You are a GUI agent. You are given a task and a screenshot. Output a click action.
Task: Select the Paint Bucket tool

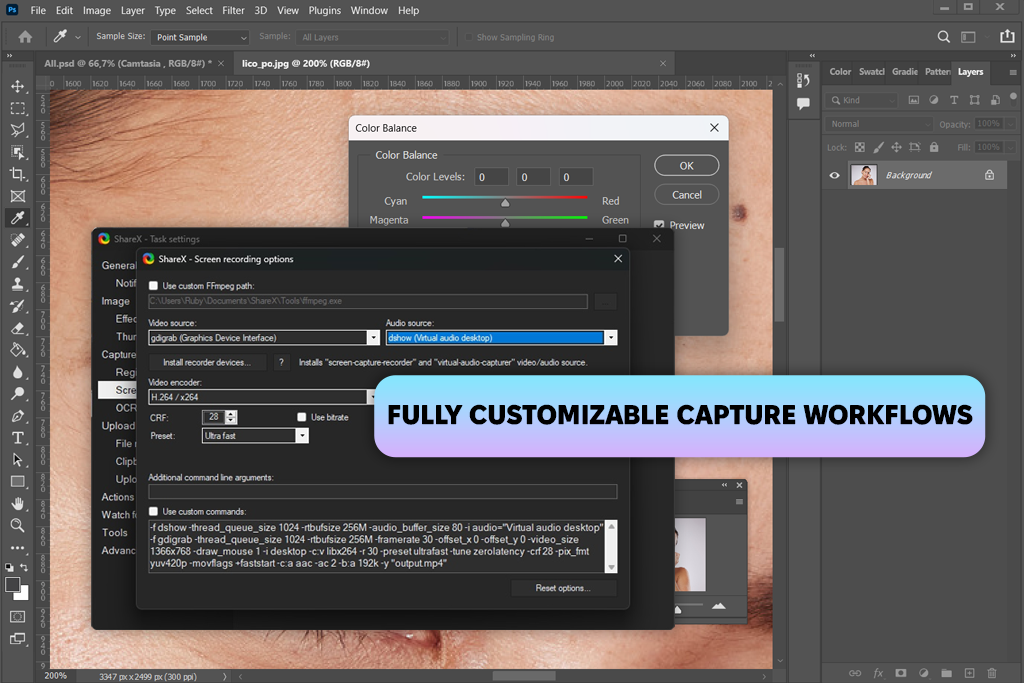(18, 350)
